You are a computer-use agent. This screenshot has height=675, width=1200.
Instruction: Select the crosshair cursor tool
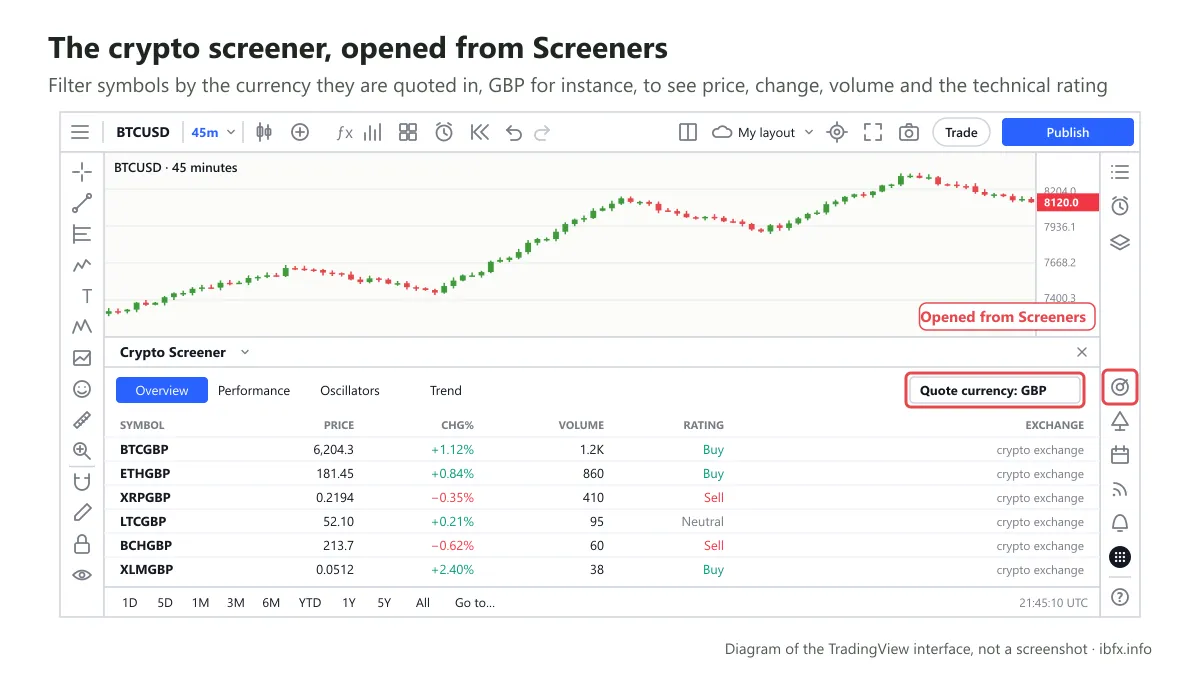click(x=82, y=172)
